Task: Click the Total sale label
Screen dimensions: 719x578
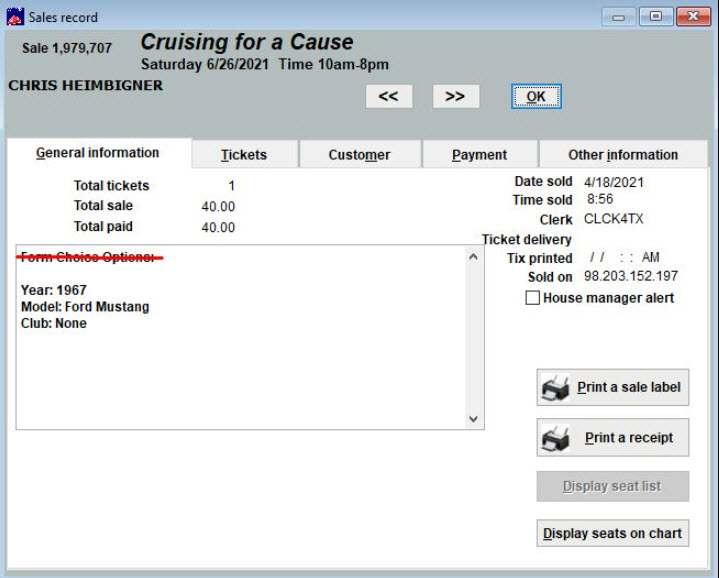Action: click(x=103, y=205)
